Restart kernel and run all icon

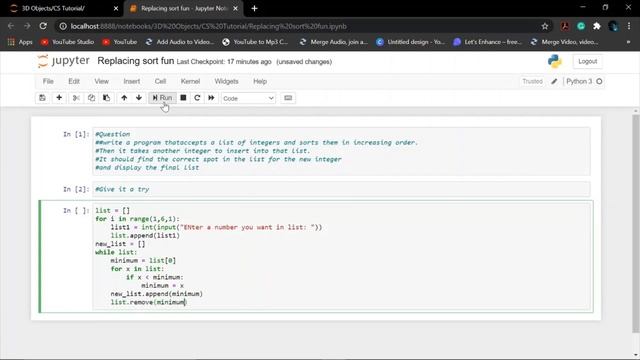pyautogui.click(x=211, y=98)
